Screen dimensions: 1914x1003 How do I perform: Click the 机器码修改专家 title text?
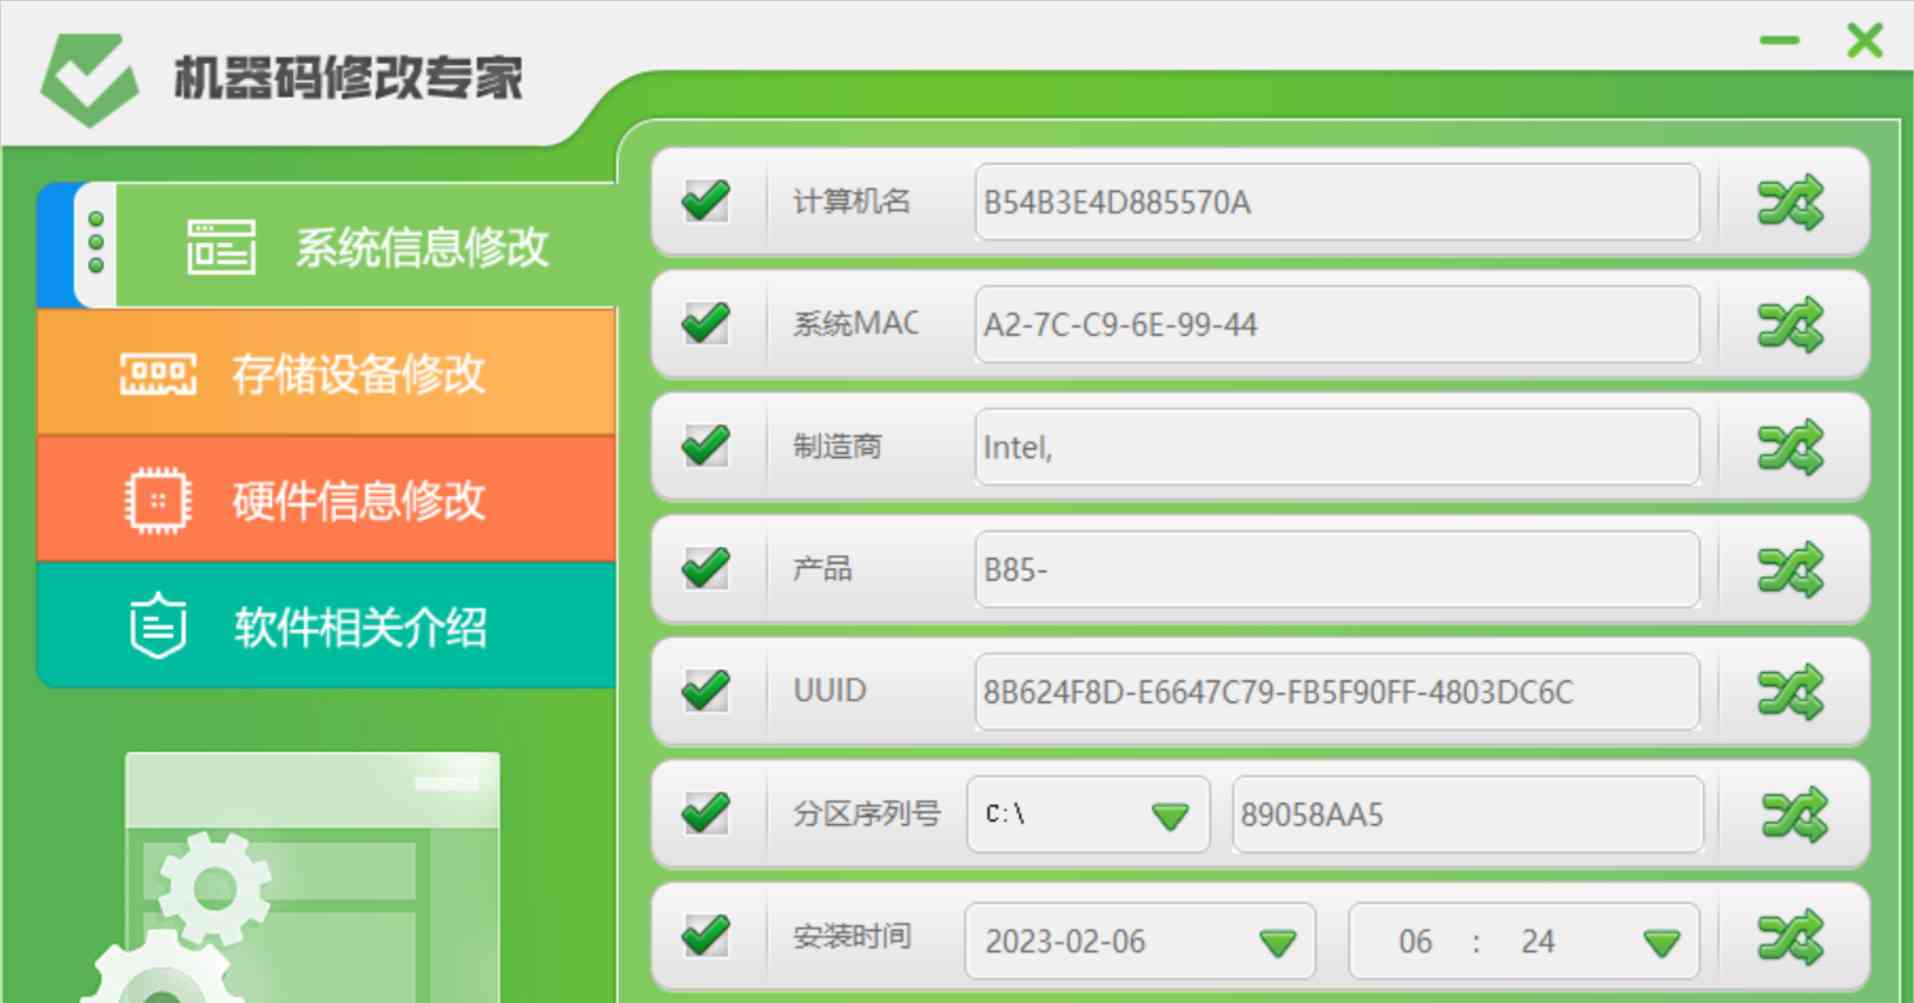click(348, 78)
